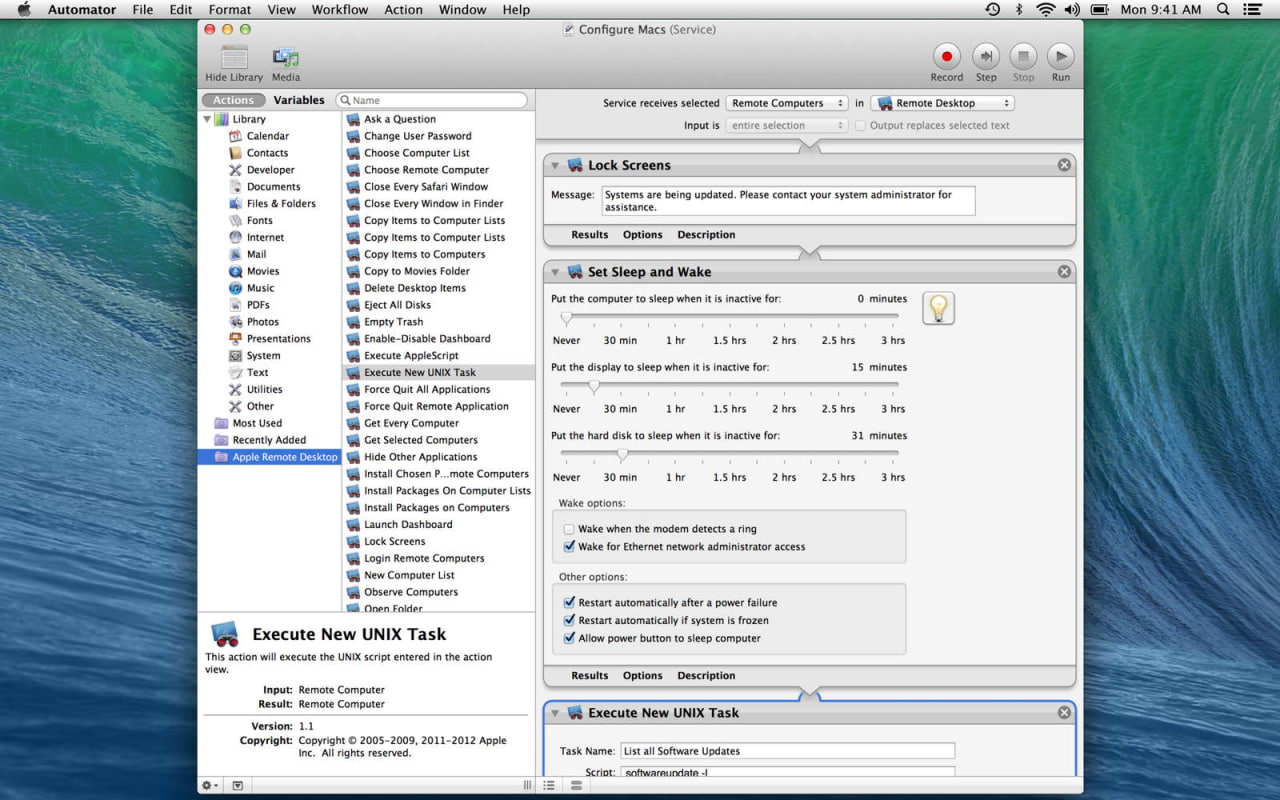Image resolution: width=1280 pixels, height=800 pixels.
Task: Uncheck Restart automatically after a power failure
Action: point(569,603)
